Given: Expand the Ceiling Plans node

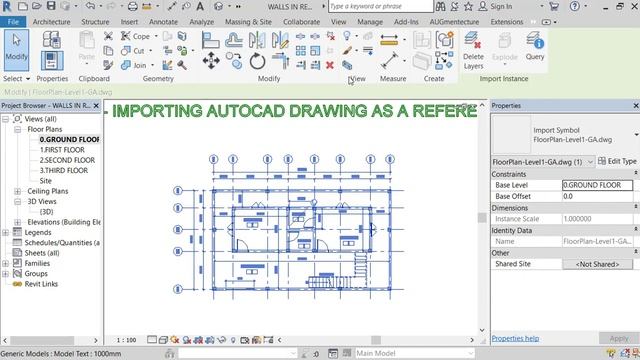Looking at the screenshot, I should coord(18,191).
